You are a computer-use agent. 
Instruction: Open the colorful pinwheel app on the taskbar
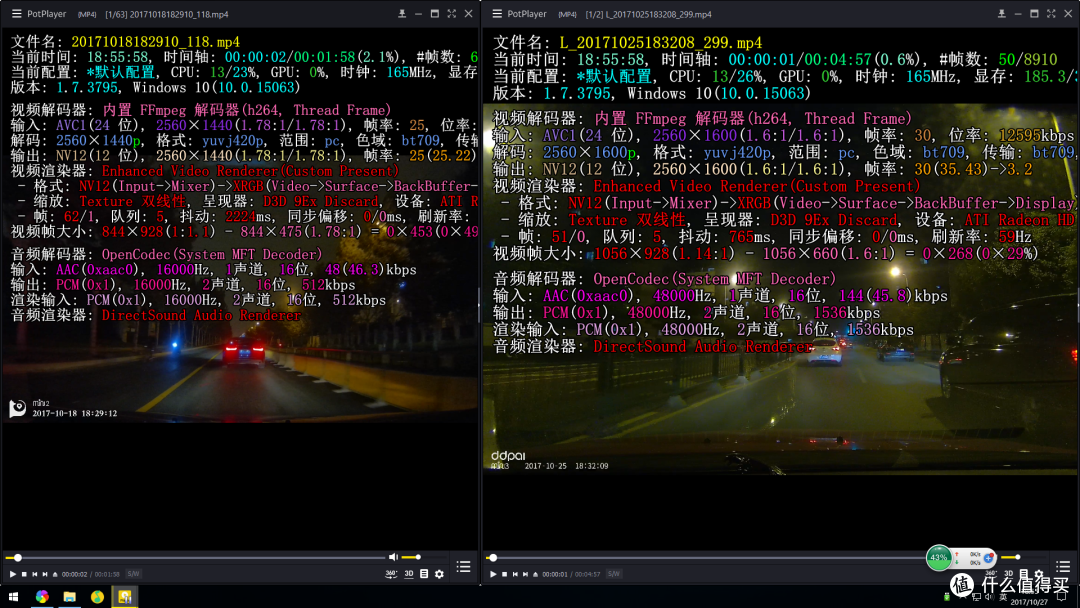coord(42,597)
